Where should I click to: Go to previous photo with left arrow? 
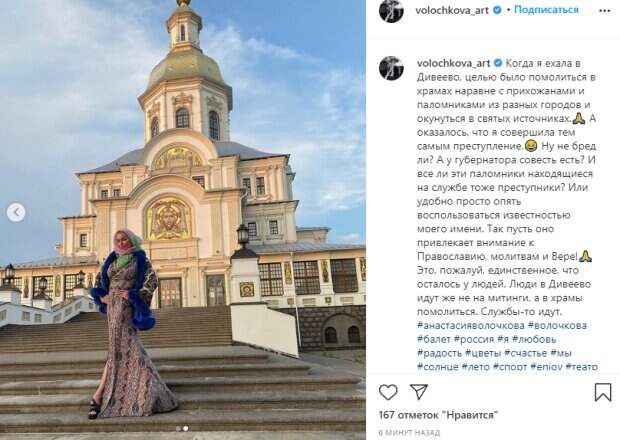point(16,212)
